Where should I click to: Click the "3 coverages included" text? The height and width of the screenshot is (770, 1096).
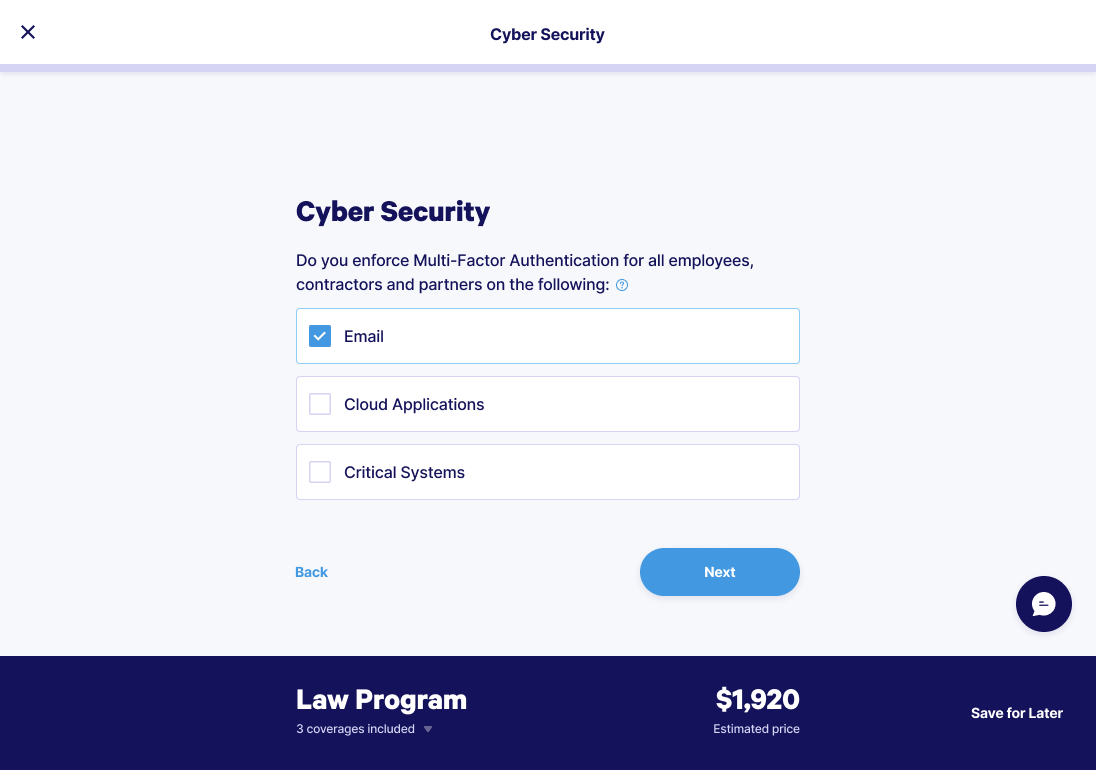355,729
